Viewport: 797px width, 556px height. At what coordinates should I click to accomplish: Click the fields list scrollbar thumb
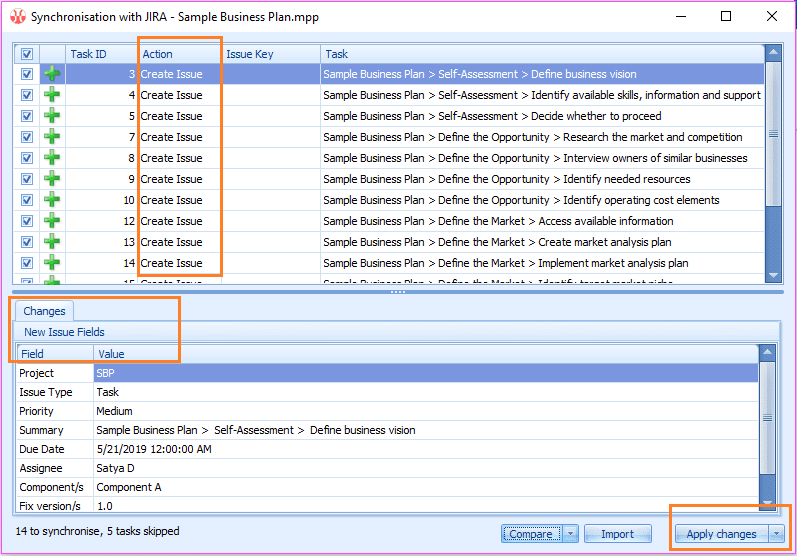[767, 418]
